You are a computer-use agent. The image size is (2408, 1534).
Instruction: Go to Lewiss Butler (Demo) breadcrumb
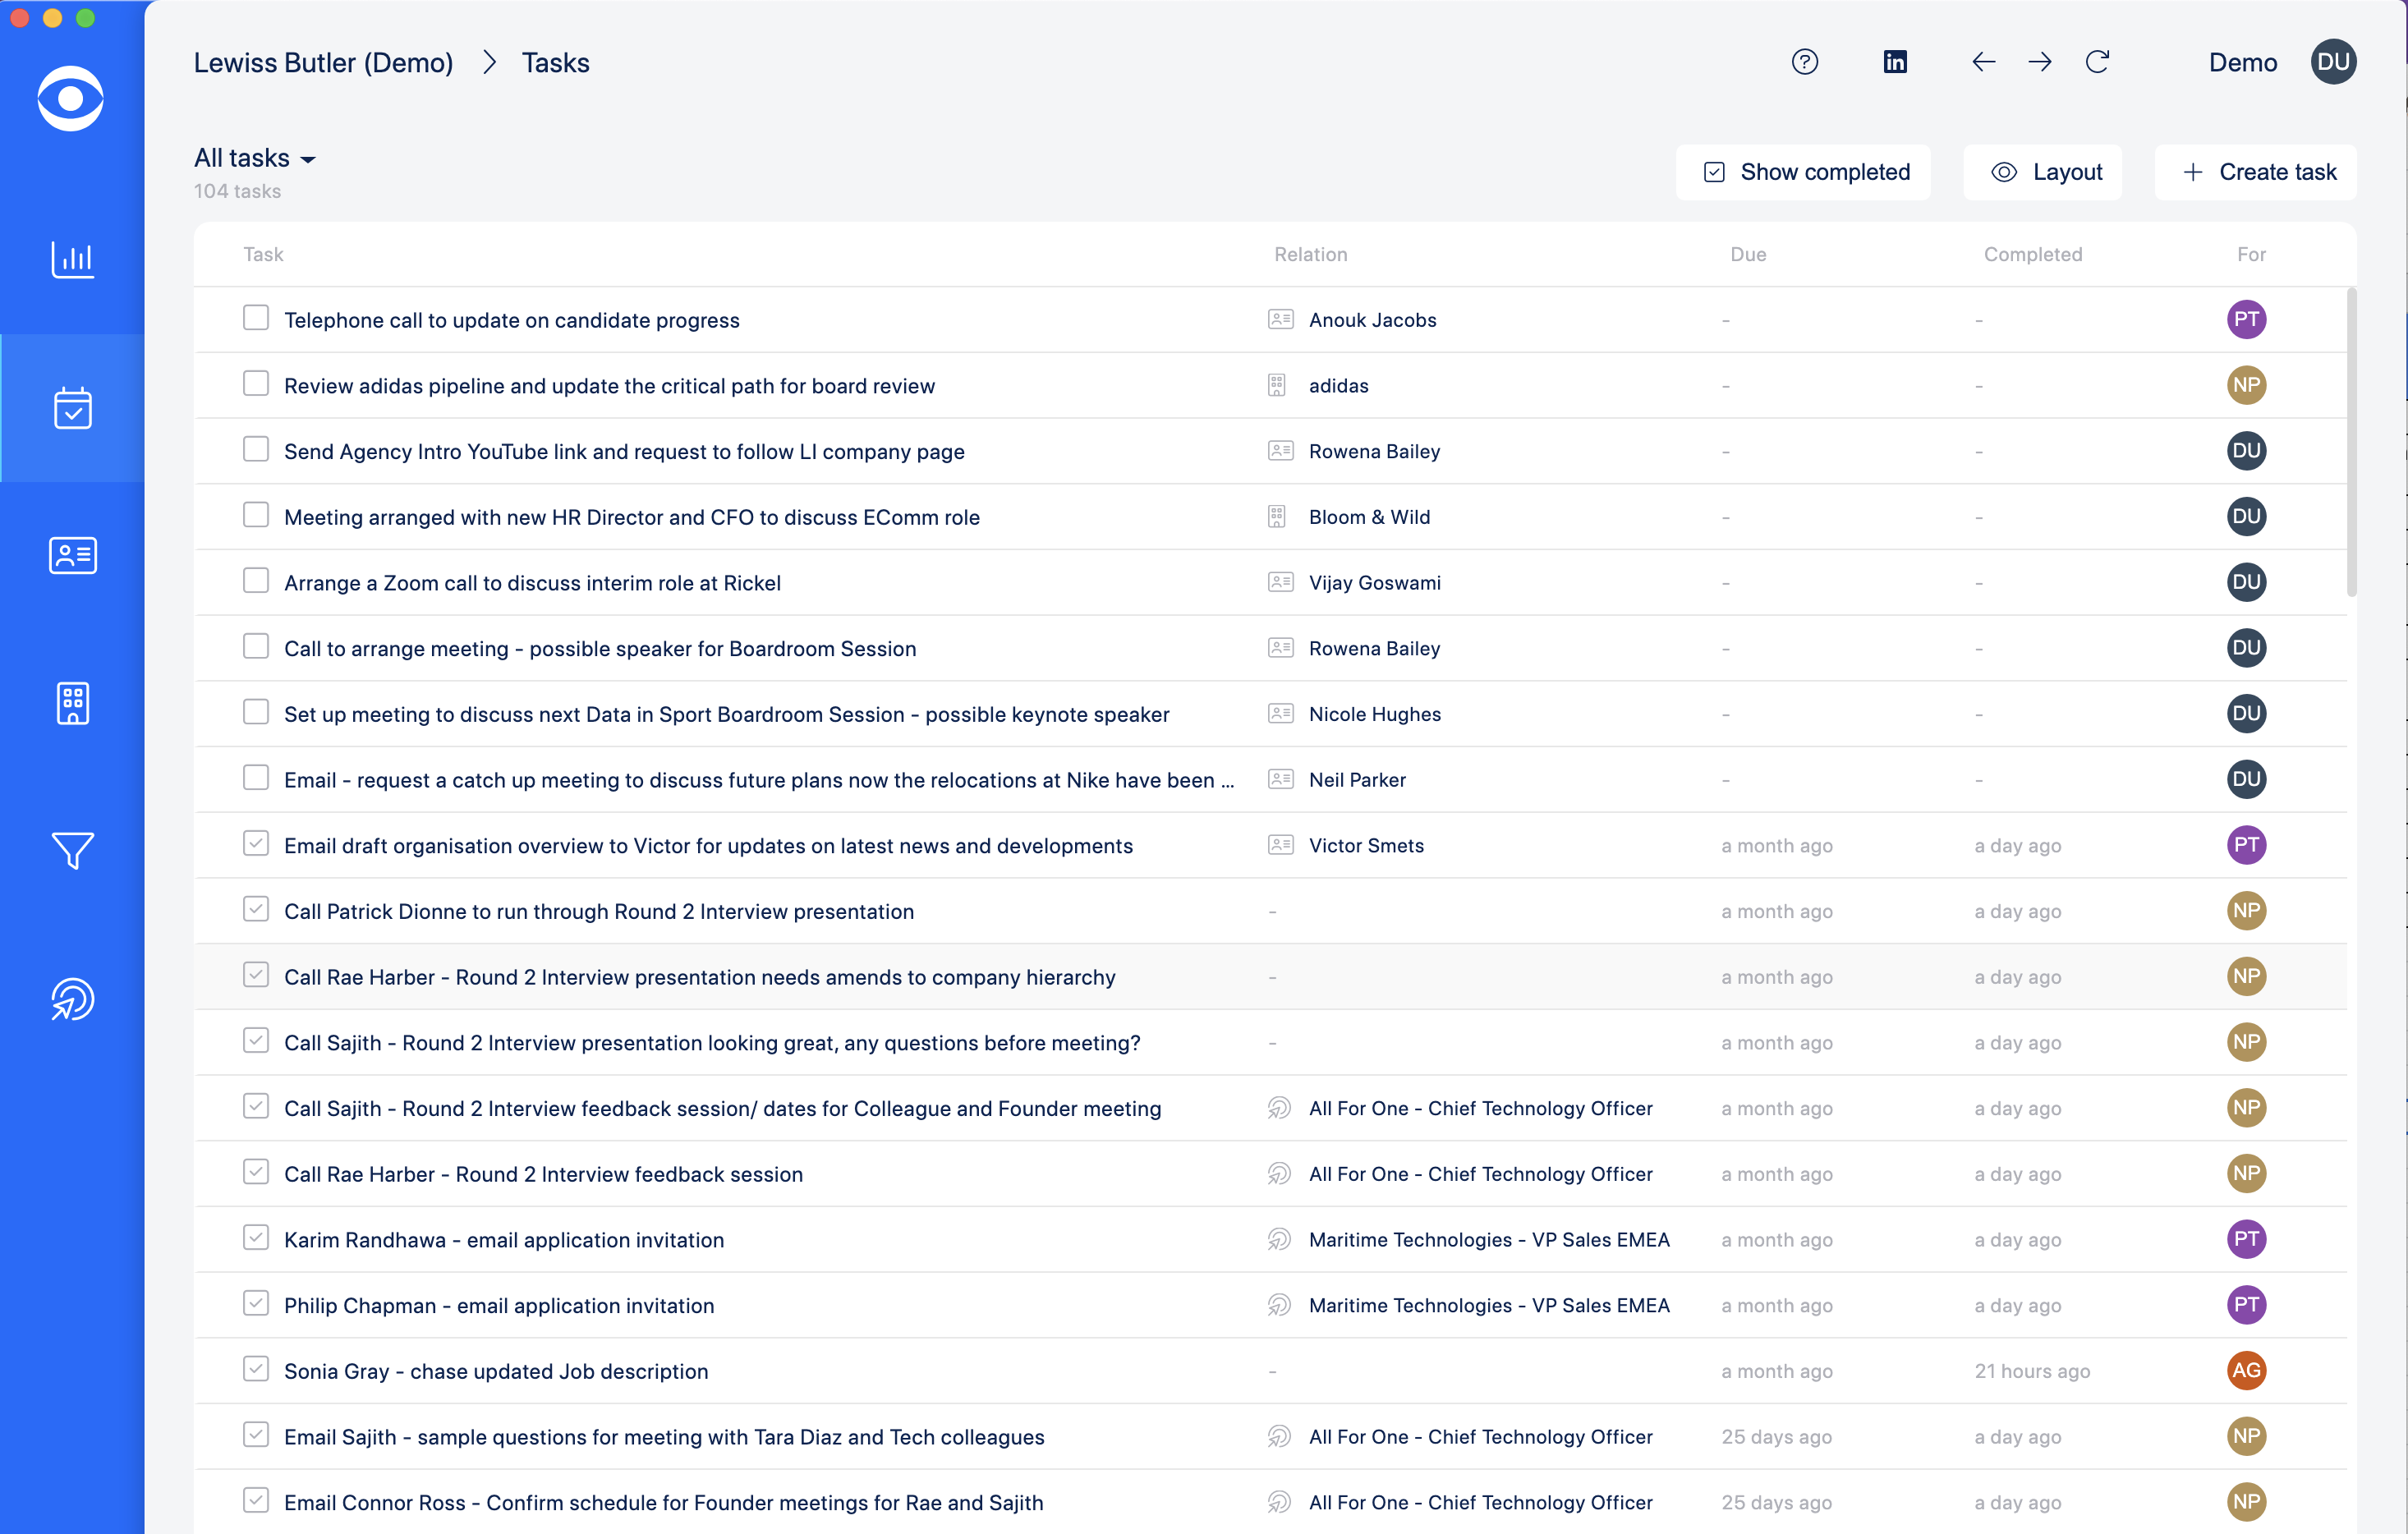323,62
